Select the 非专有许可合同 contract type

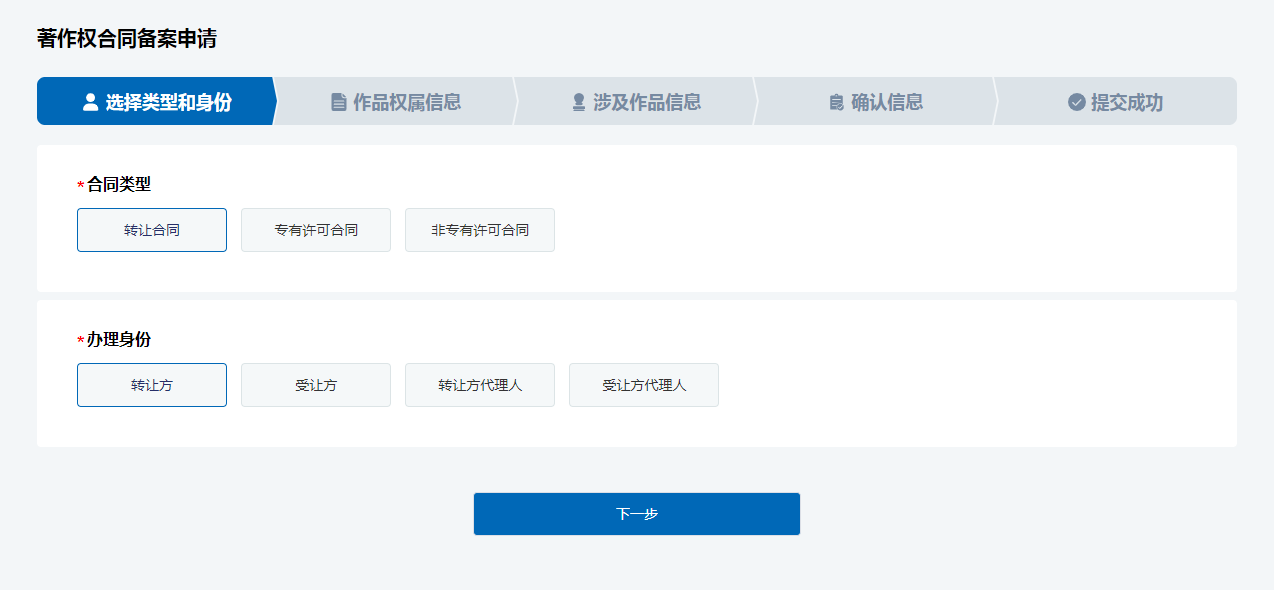point(479,229)
